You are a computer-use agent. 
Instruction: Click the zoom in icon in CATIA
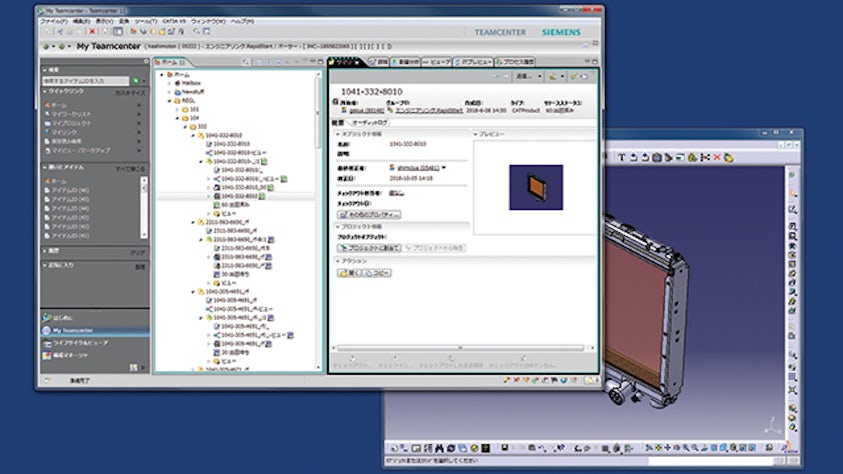[x=686, y=448]
